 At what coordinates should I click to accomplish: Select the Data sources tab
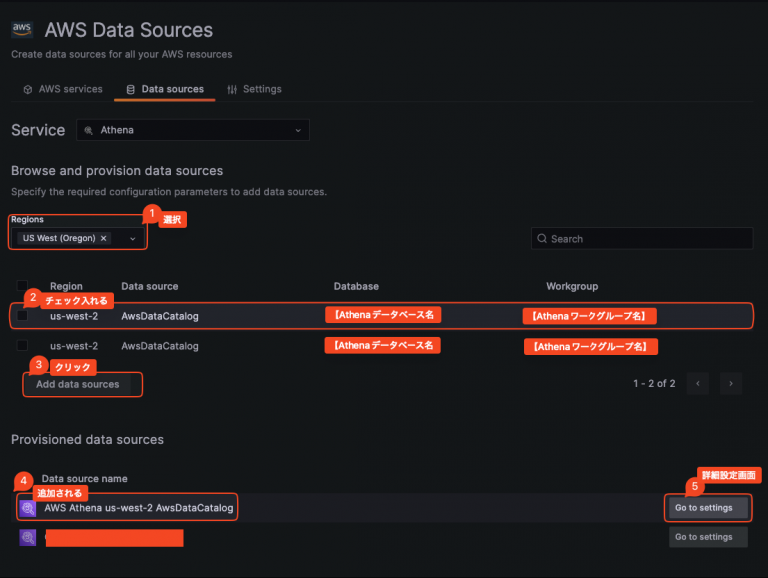pos(165,89)
